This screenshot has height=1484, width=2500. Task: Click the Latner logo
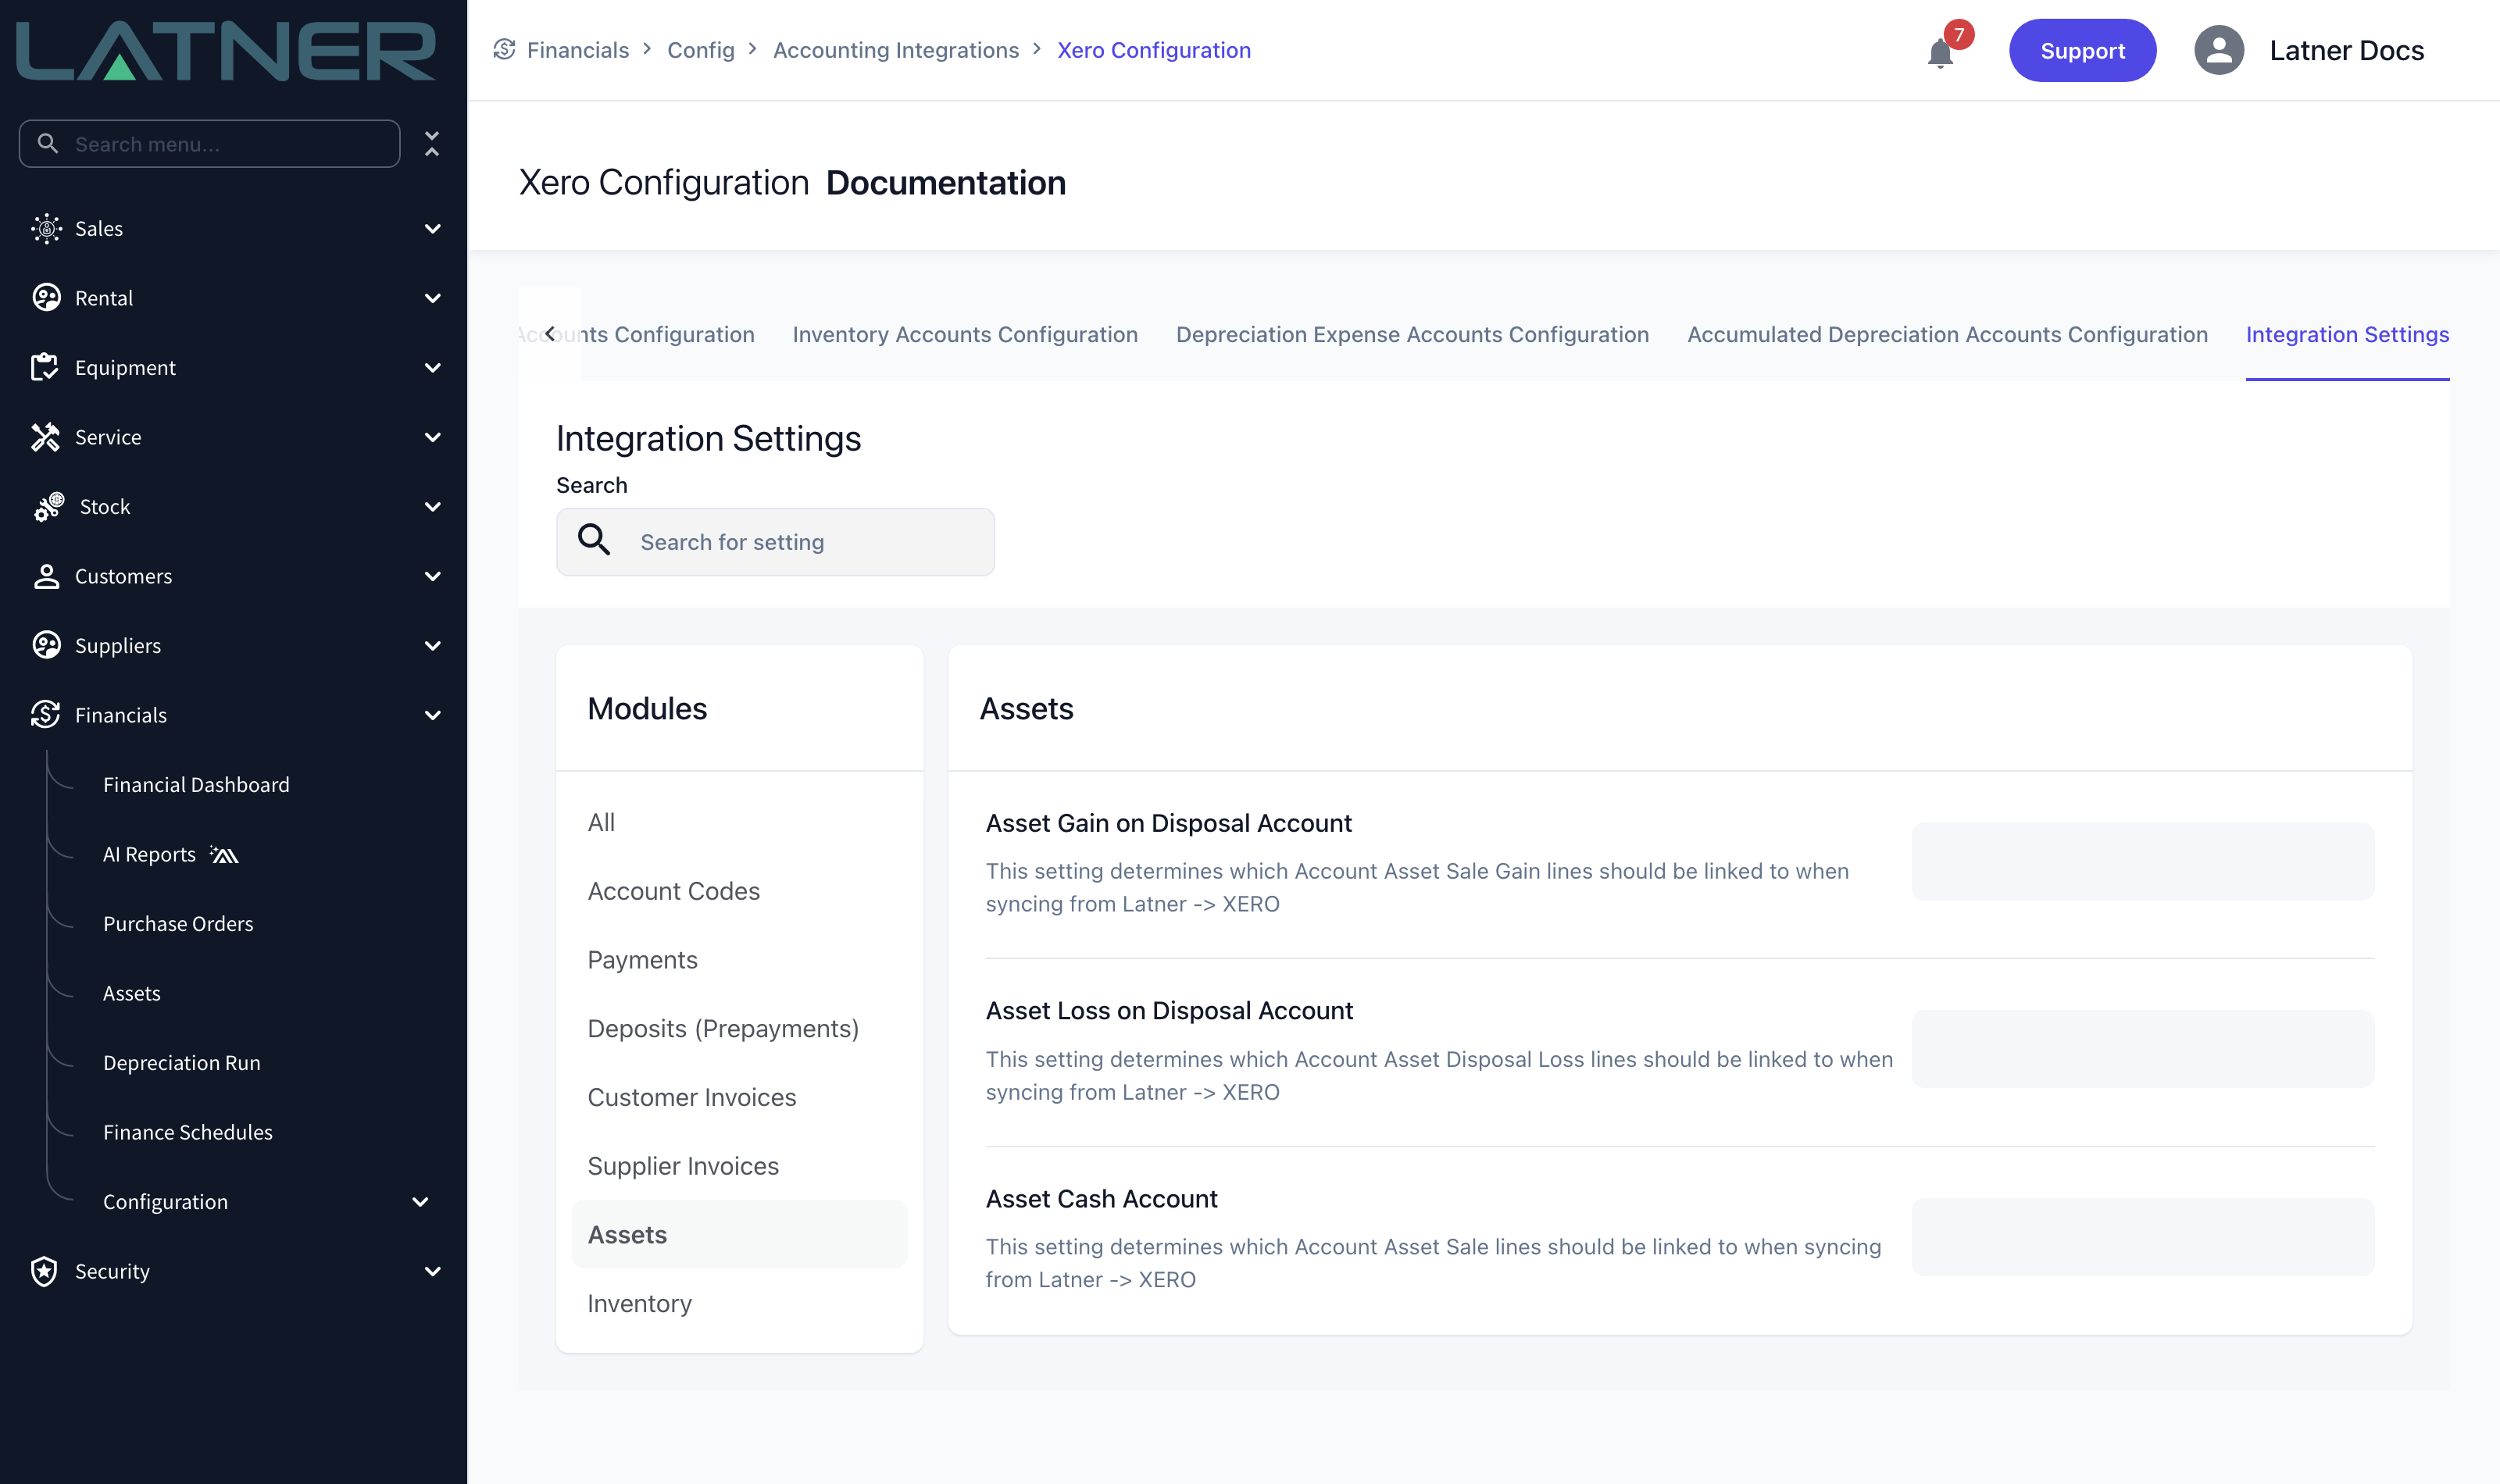coord(226,50)
